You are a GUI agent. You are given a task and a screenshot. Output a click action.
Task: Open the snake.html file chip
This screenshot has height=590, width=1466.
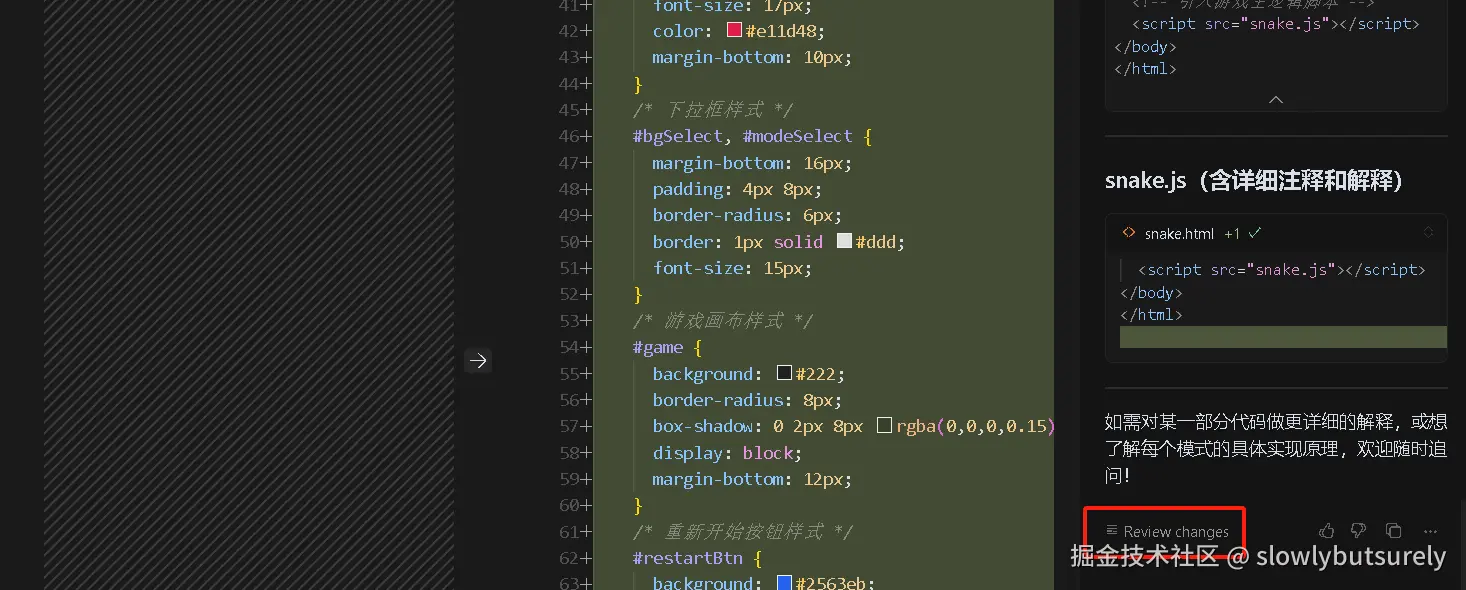[1179, 234]
